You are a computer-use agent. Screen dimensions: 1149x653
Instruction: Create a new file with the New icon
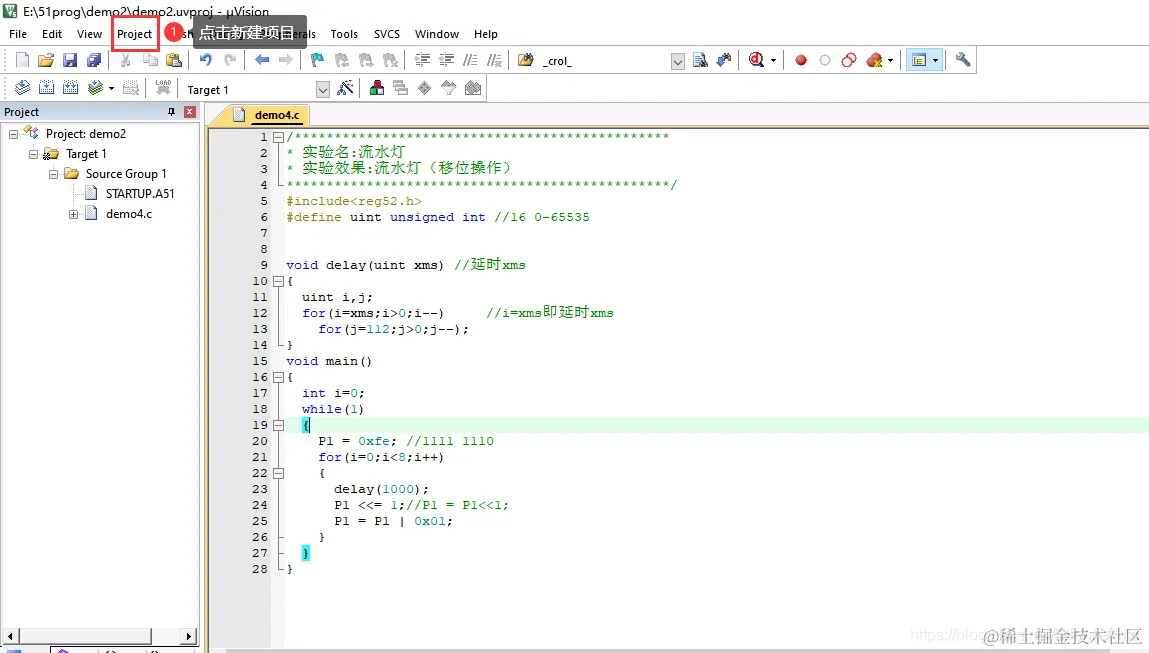point(22,60)
